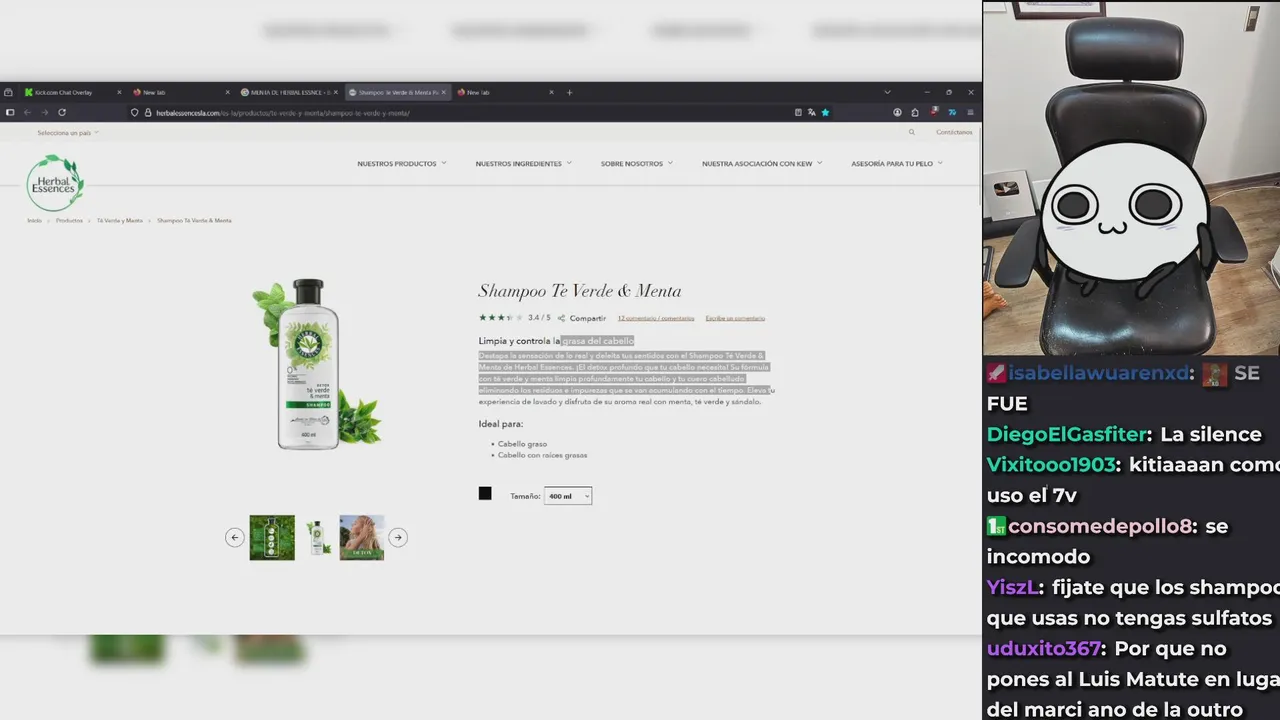Open the sidebar toggle in the browser toolbar

[x=10, y=113]
